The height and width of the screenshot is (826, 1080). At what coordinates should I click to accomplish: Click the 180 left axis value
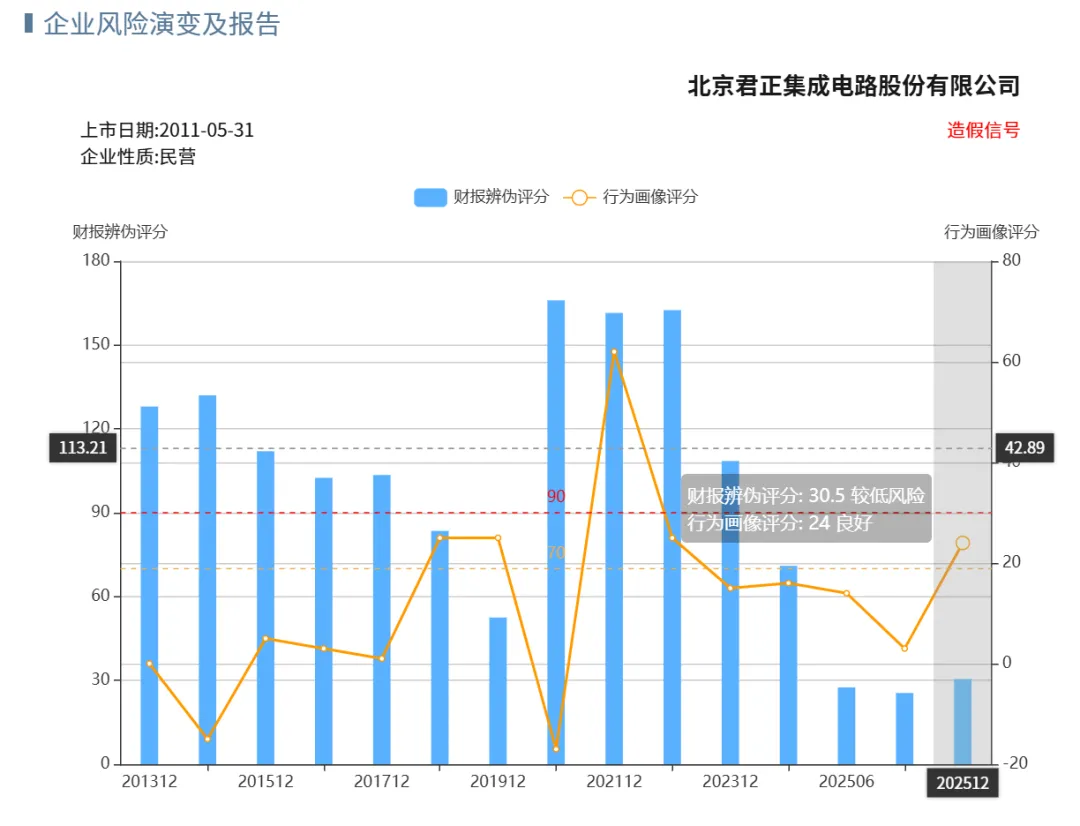tap(96, 260)
